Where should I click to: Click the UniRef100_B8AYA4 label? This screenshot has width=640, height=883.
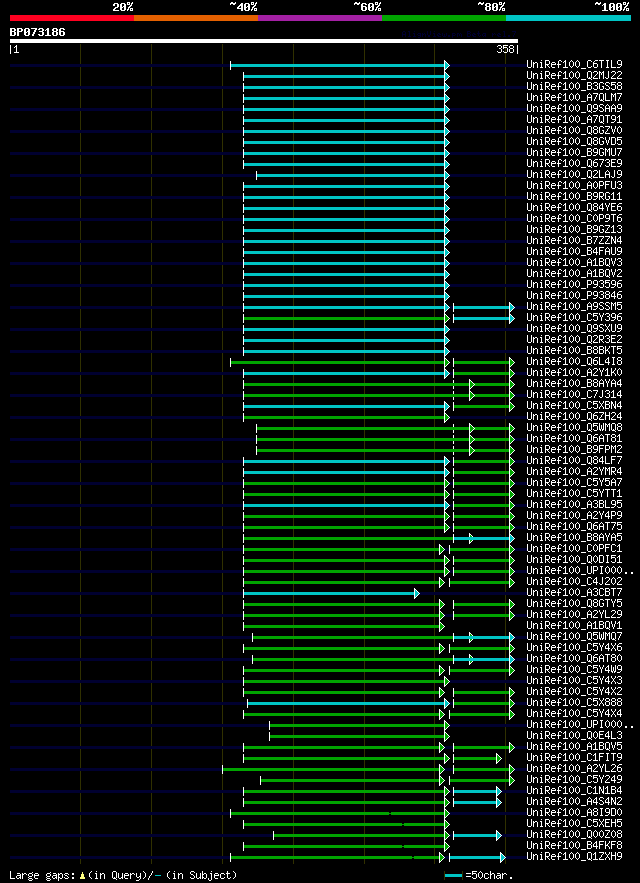(x=574, y=384)
